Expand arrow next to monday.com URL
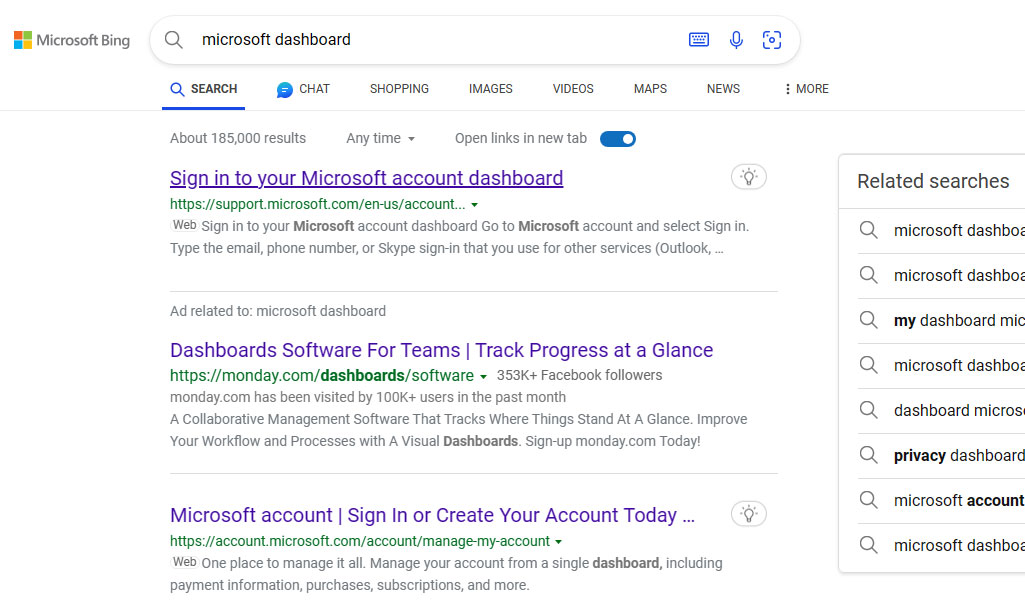The image size is (1025, 601). (483, 377)
